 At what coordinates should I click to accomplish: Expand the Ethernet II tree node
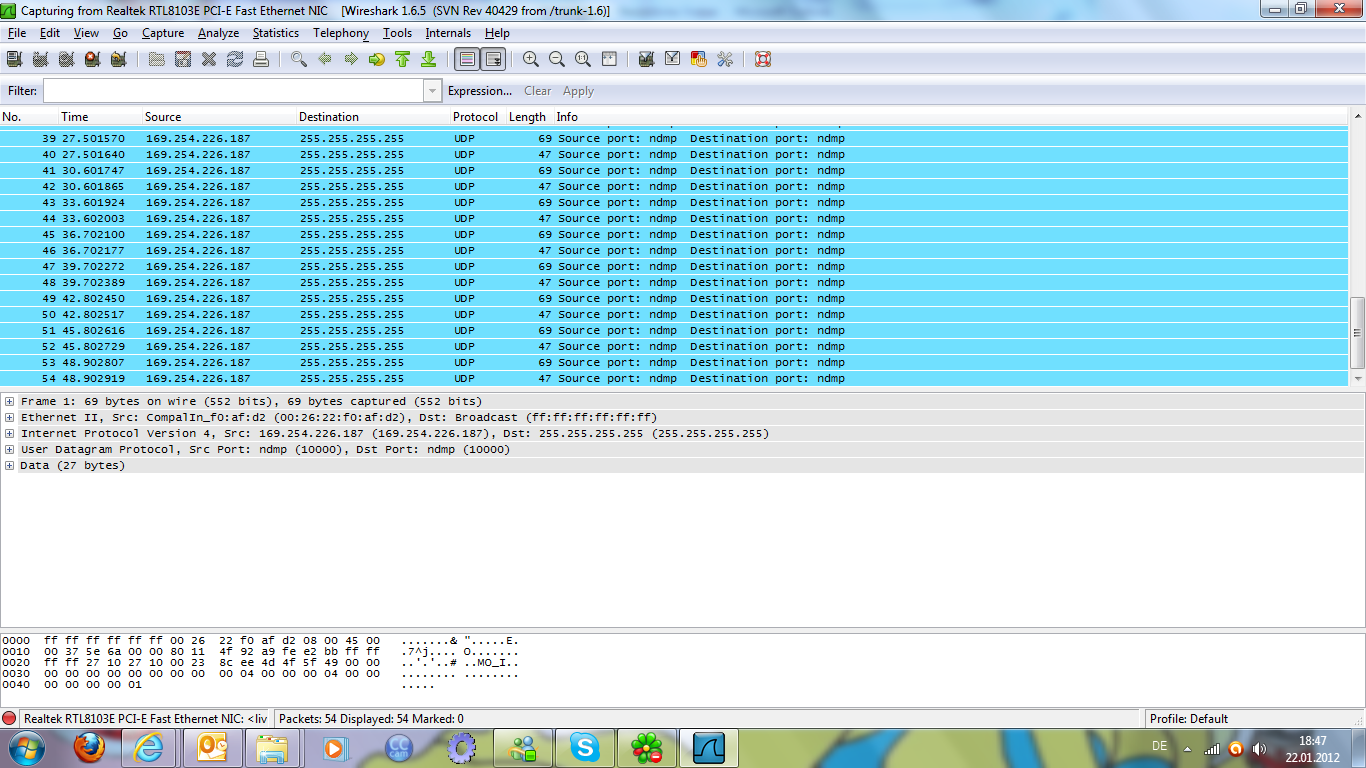pos(9,418)
